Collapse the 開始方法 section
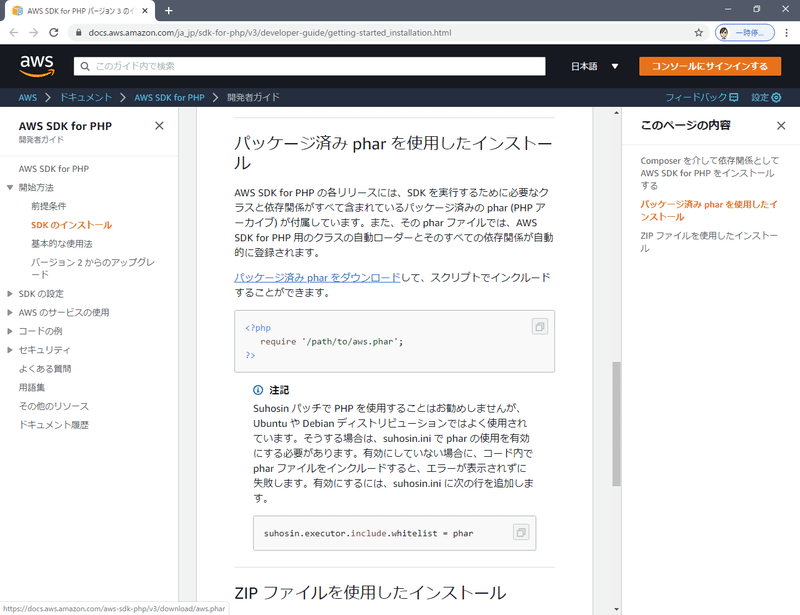Image resolution: width=800 pixels, height=615 pixels. click(10, 187)
